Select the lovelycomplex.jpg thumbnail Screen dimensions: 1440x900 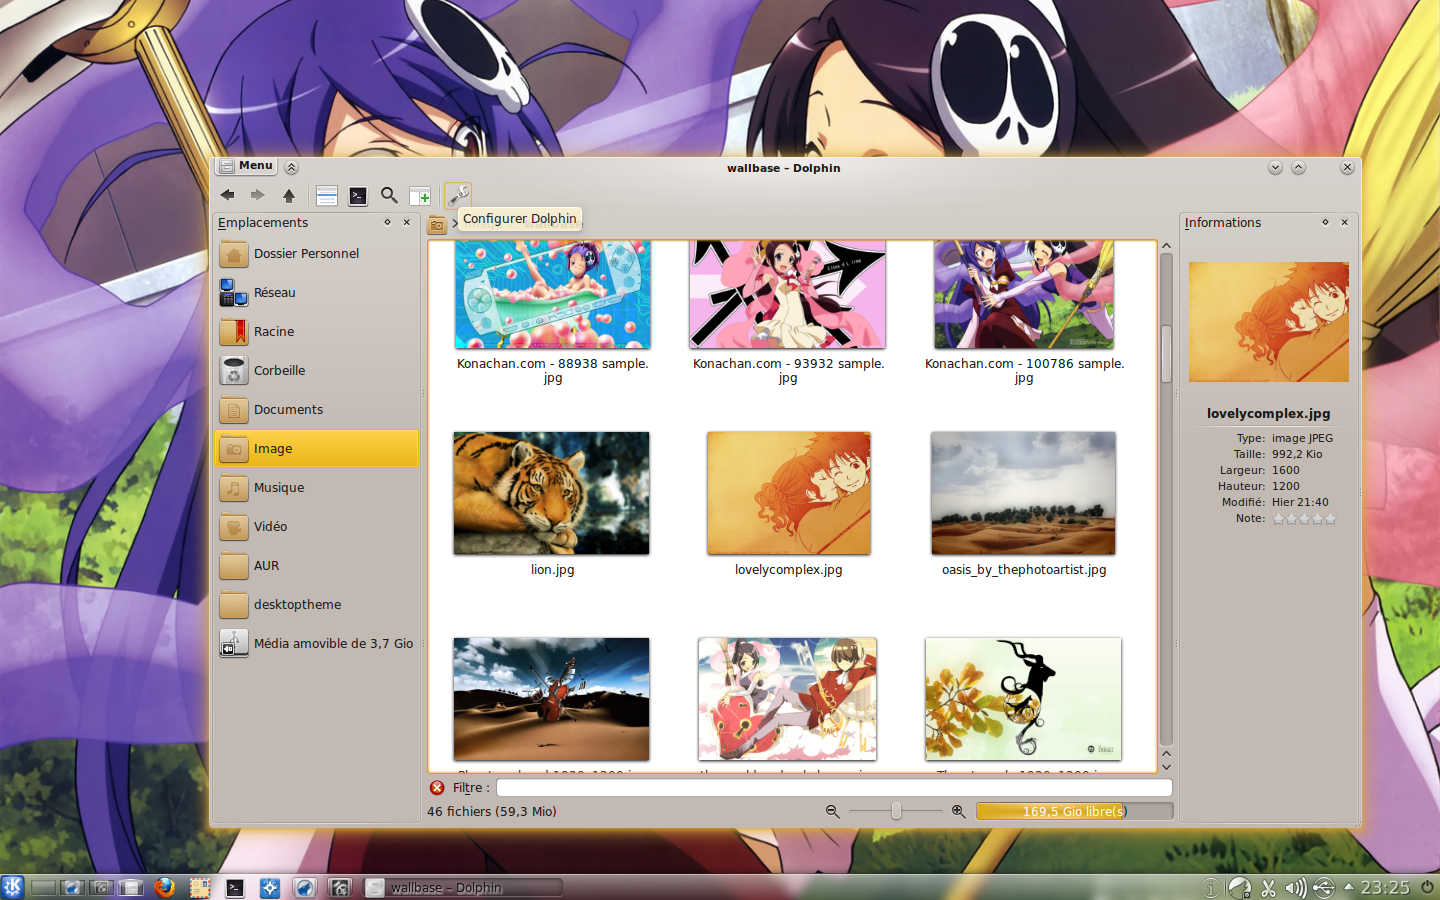[x=789, y=493]
